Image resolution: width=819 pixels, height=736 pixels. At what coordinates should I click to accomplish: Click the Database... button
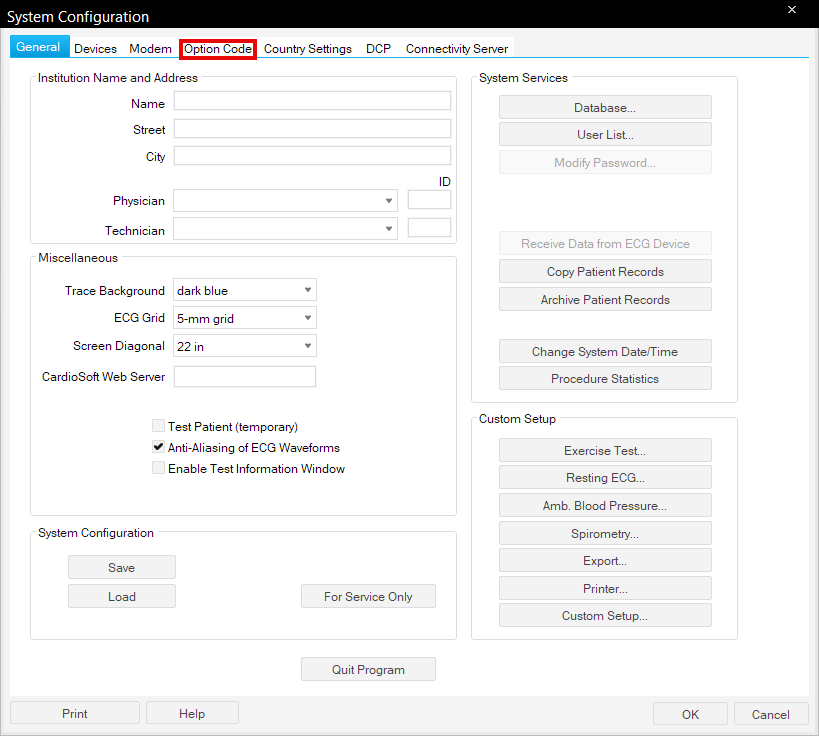click(605, 107)
